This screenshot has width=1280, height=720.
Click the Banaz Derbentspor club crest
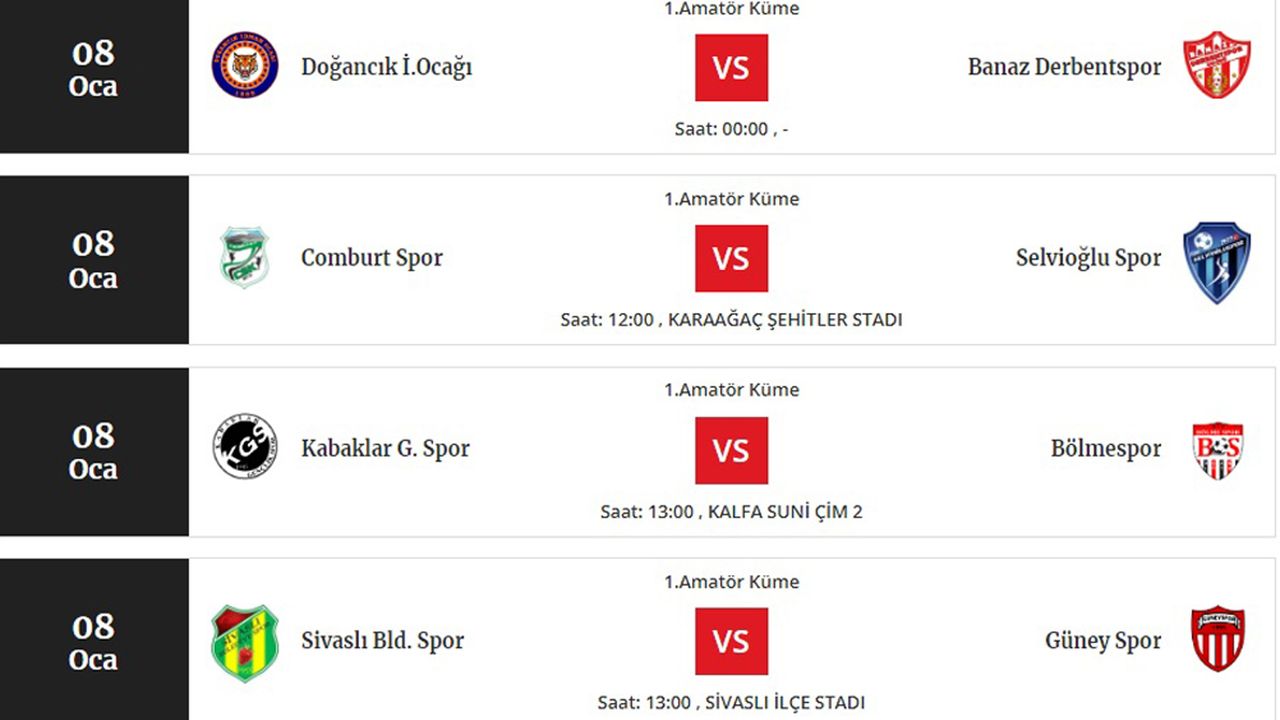1216,65
